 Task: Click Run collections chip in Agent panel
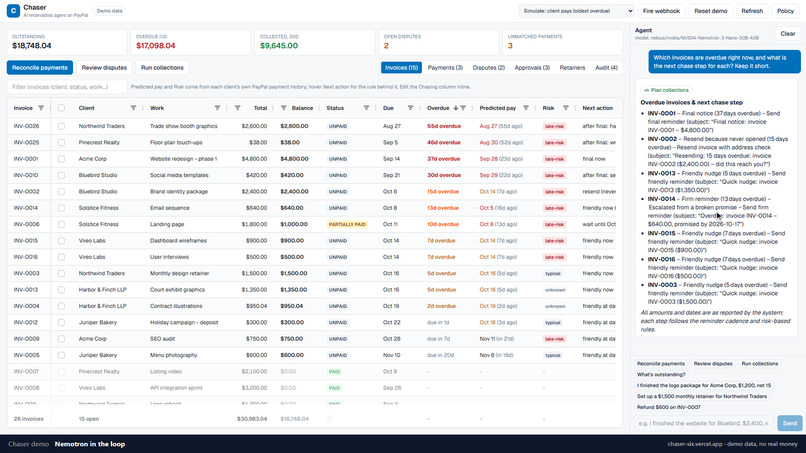(759, 364)
